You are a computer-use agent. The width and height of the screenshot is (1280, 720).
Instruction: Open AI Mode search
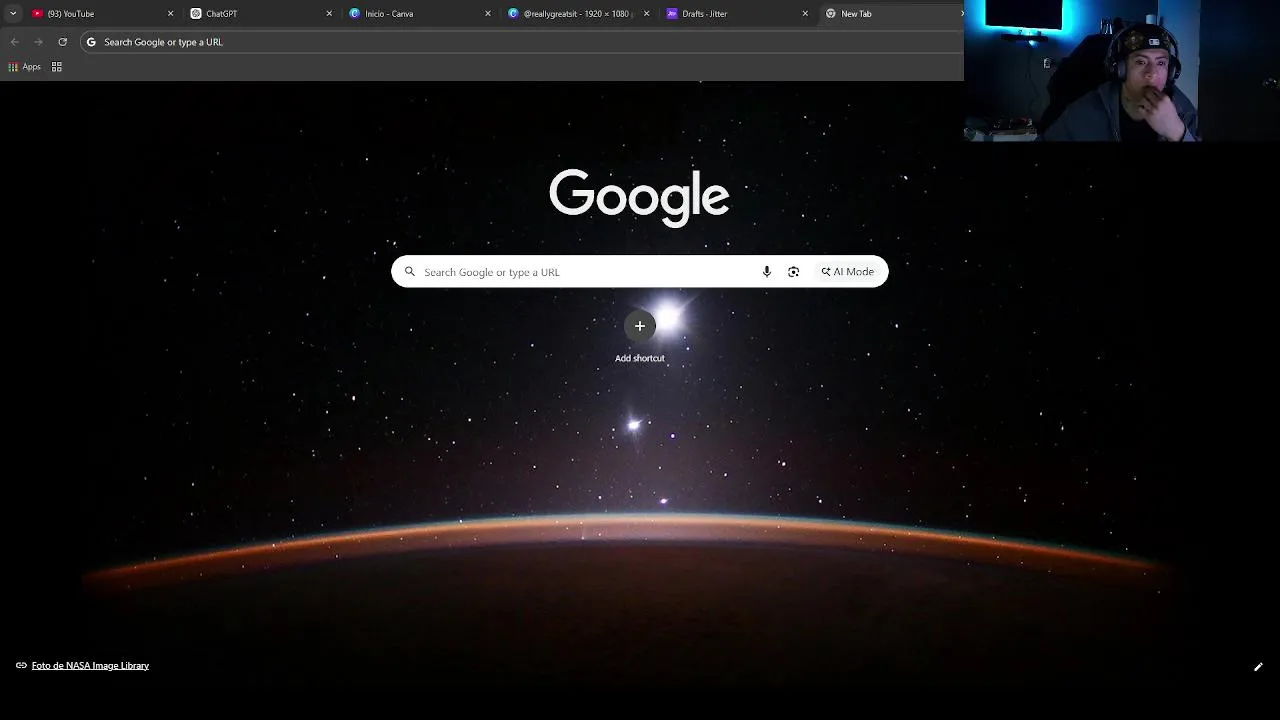(x=847, y=272)
